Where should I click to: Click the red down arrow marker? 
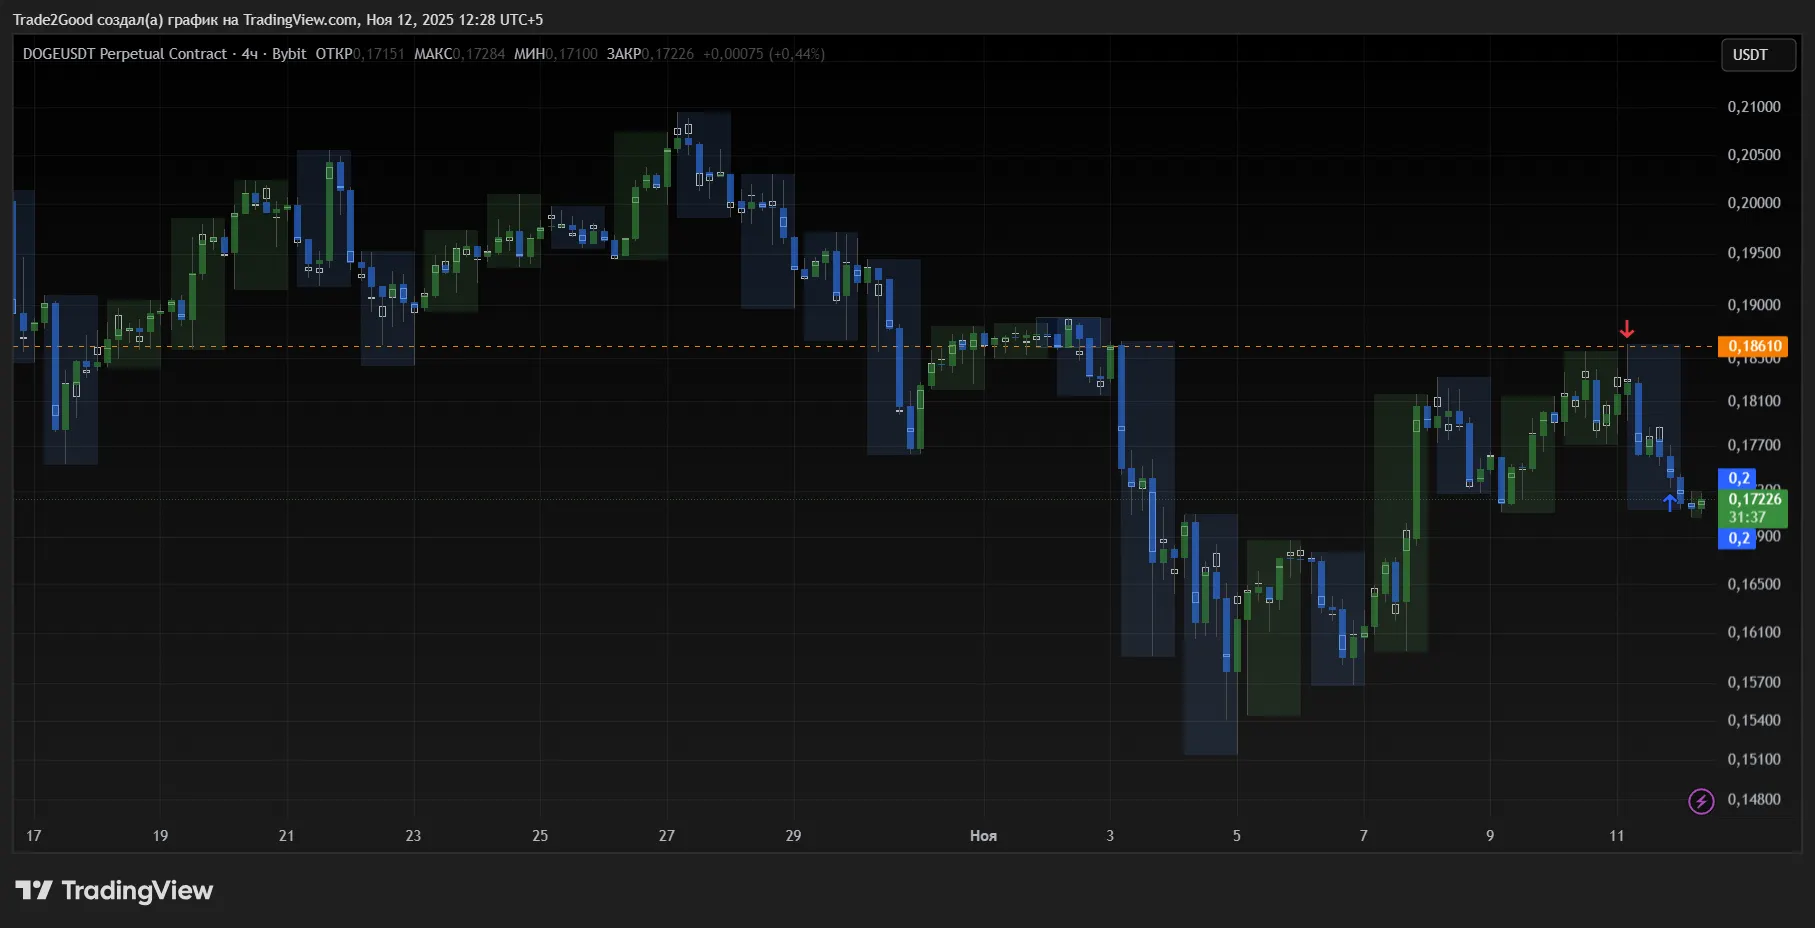click(x=1627, y=329)
